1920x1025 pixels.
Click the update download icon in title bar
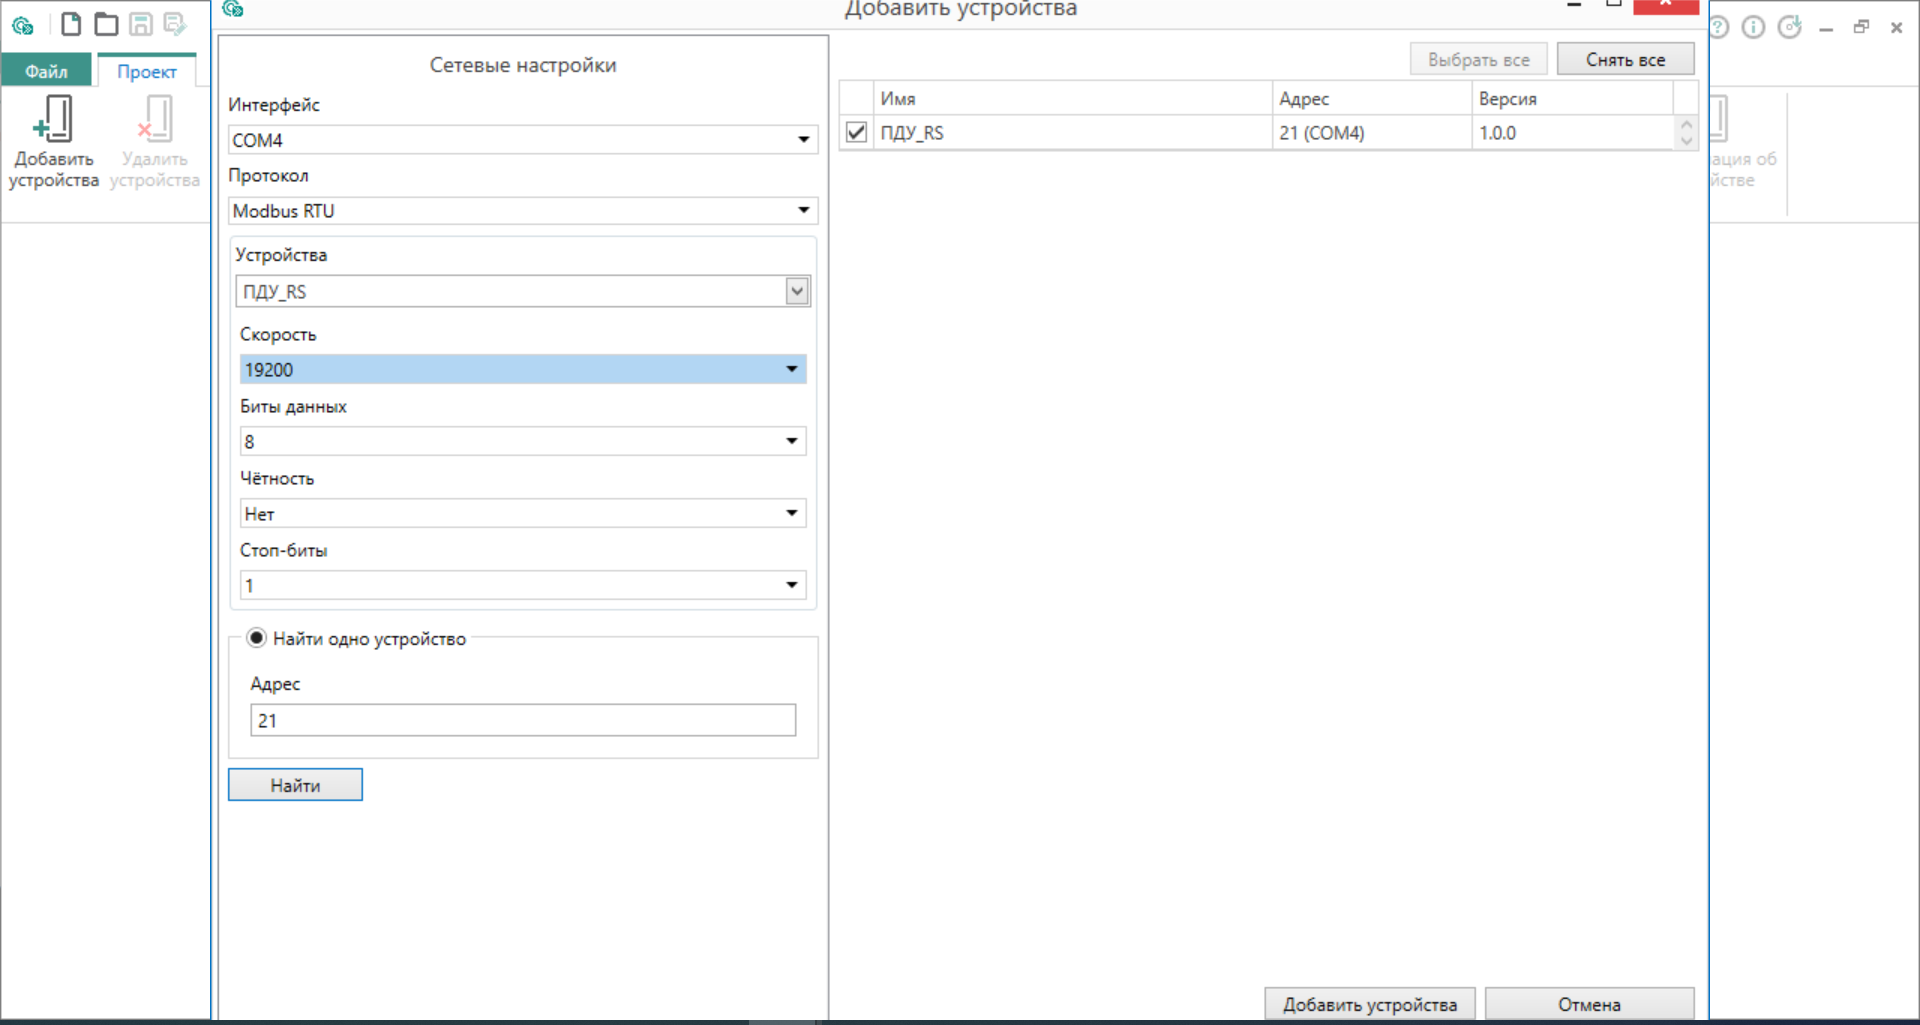1789,27
